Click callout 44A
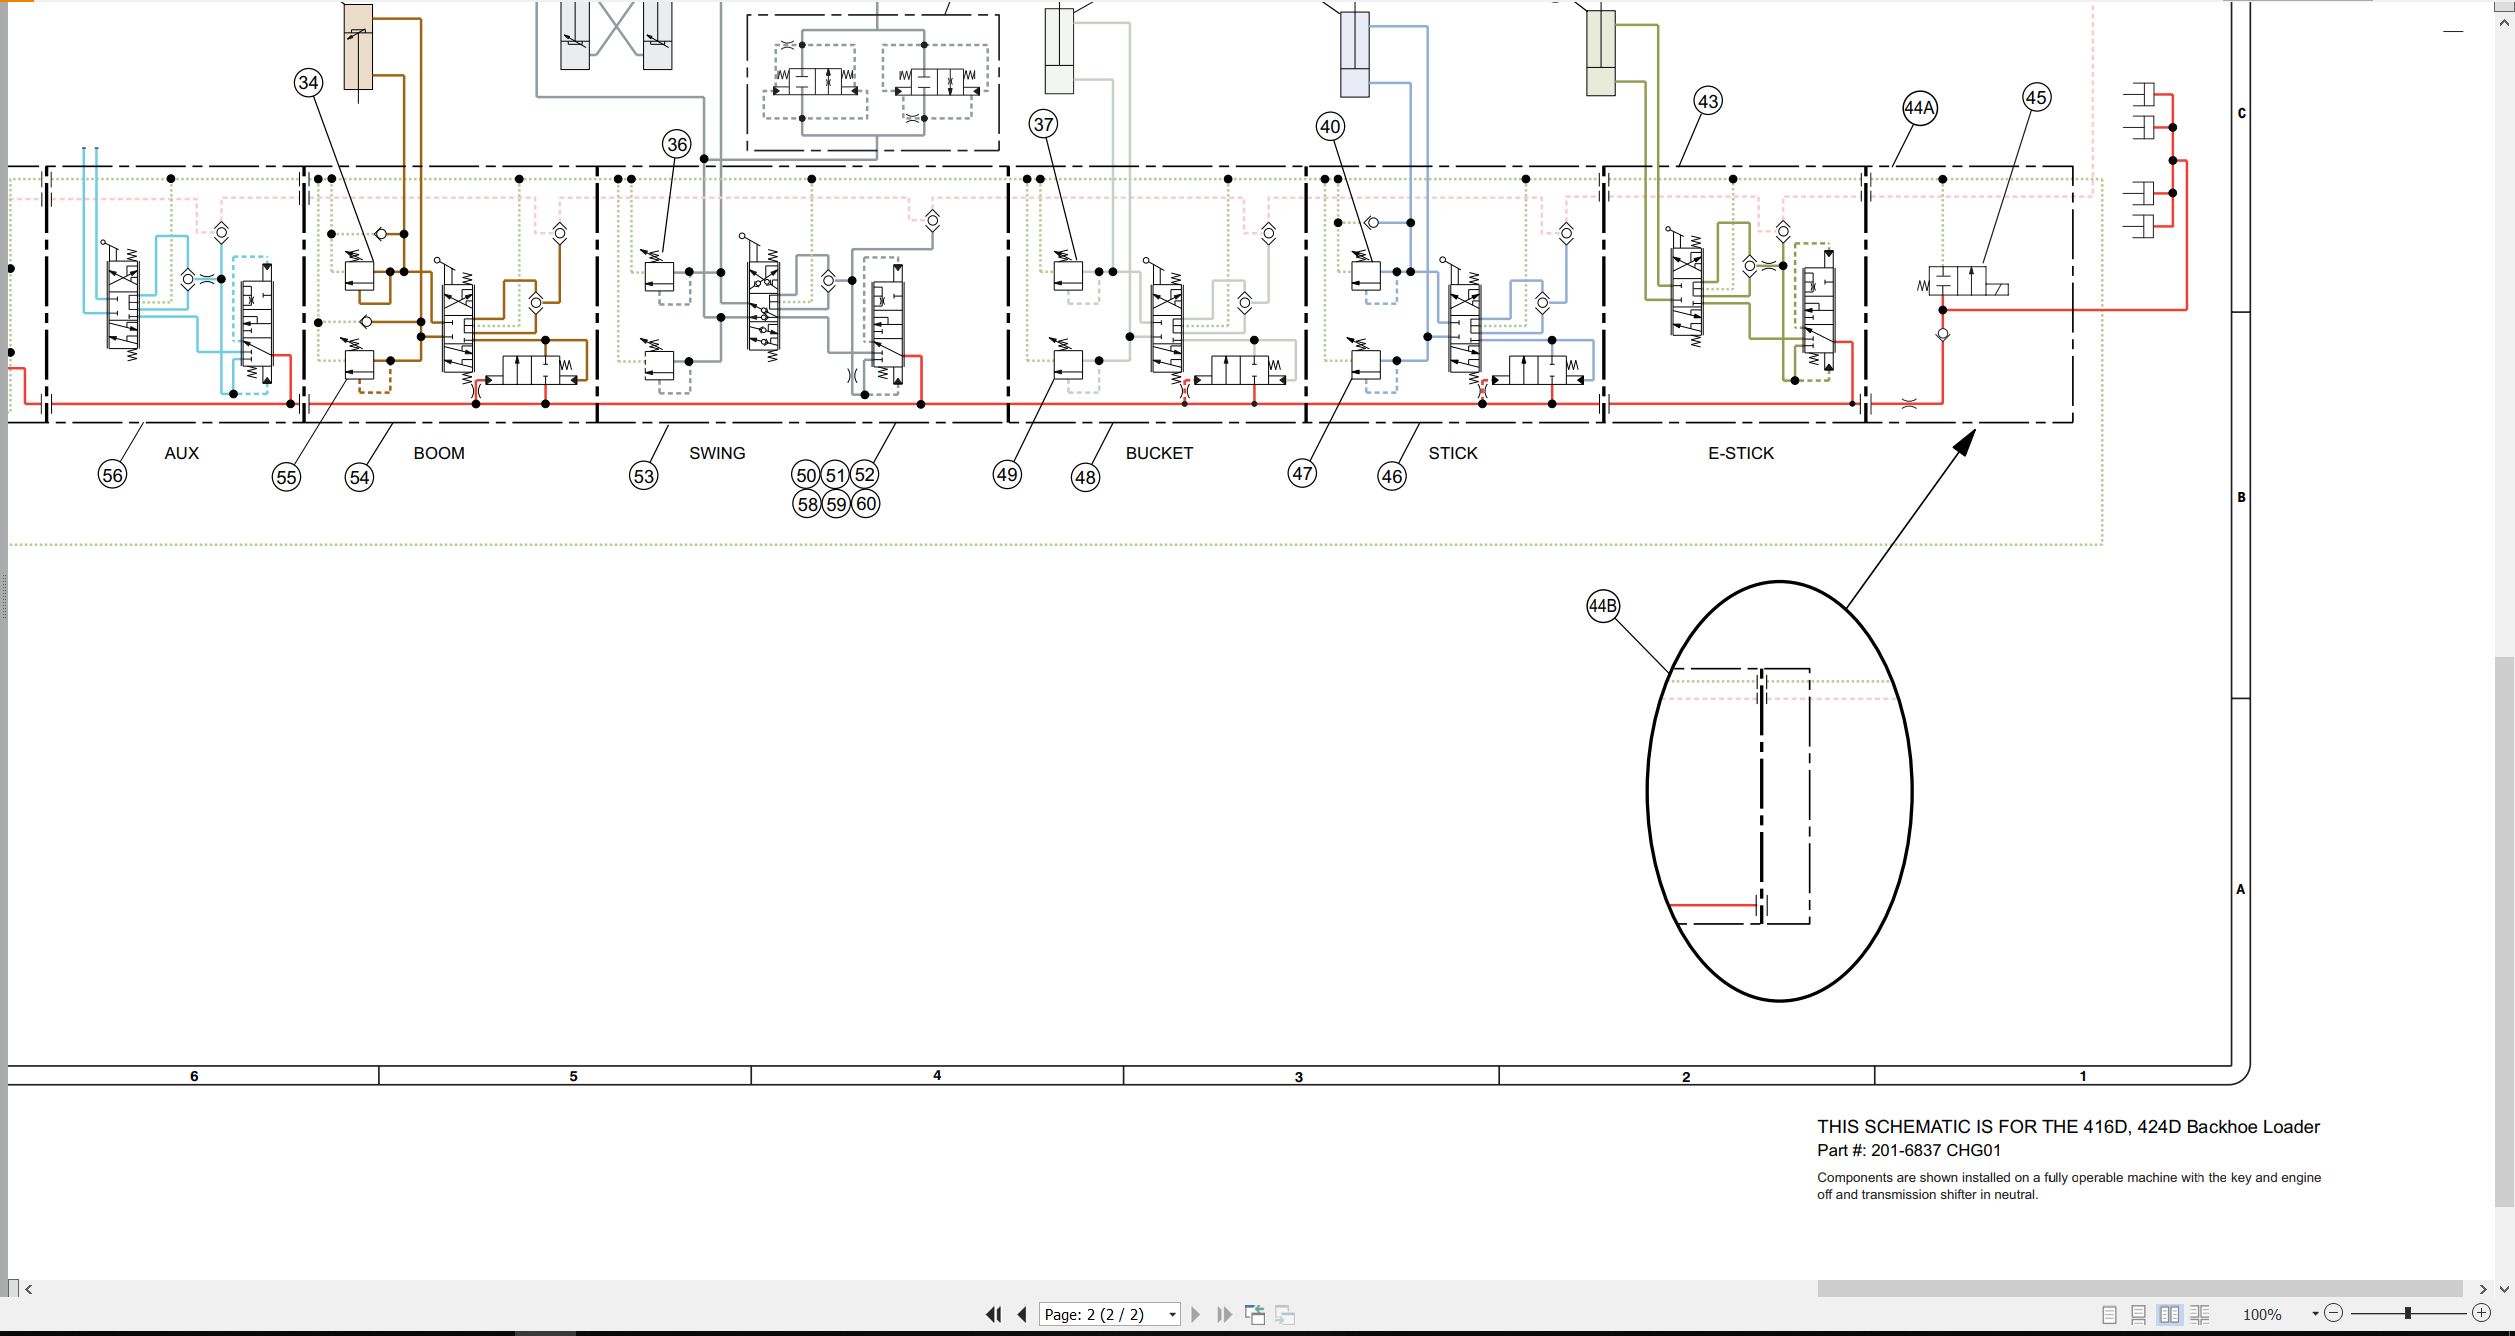This screenshot has height=1336, width=2515. click(x=1919, y=108)
